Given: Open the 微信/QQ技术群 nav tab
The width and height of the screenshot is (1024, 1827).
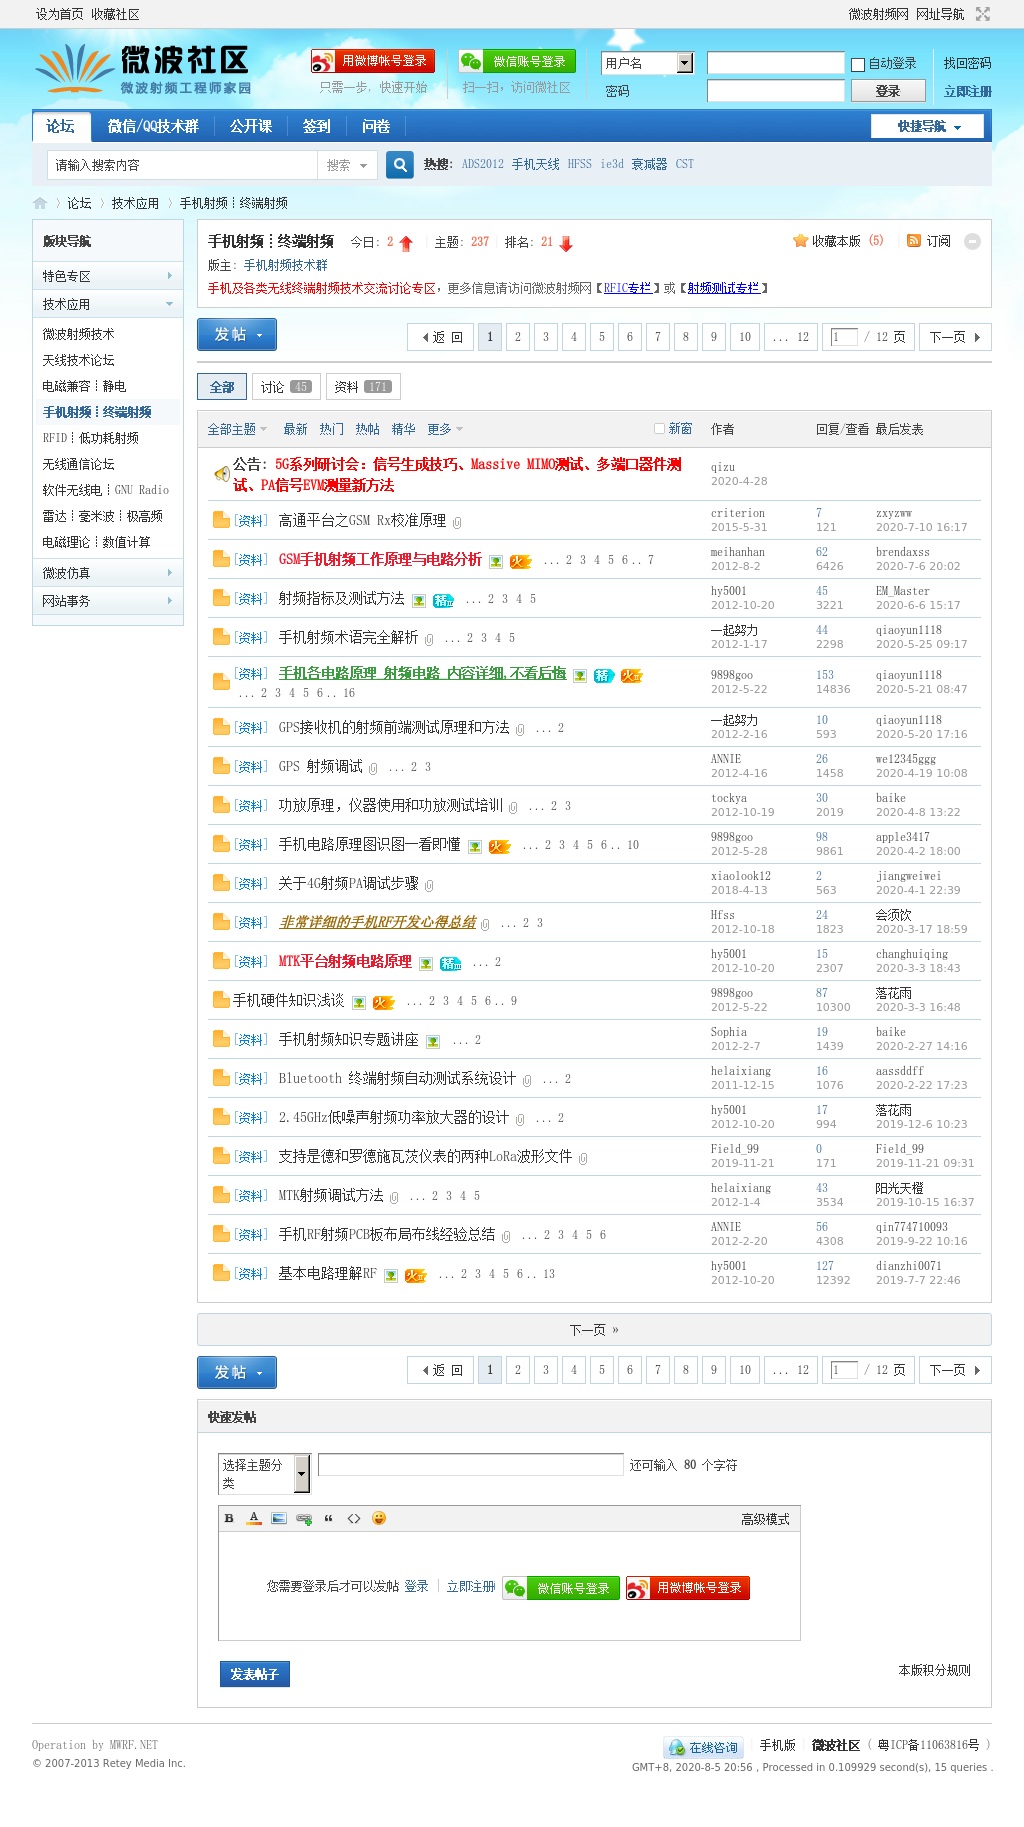Looking at the screenshot, I should tap(153, 126).
